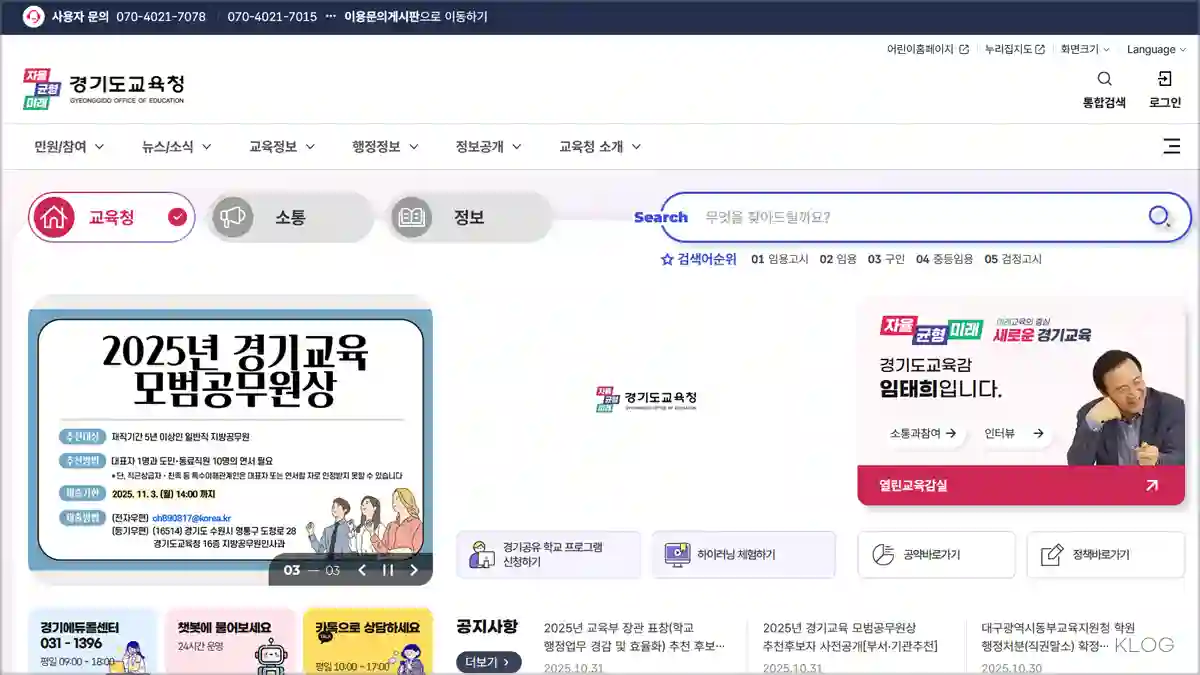Click inside the search input field
The width and height of the screenshot is (1200, 675).
click(x=880, y=216)
